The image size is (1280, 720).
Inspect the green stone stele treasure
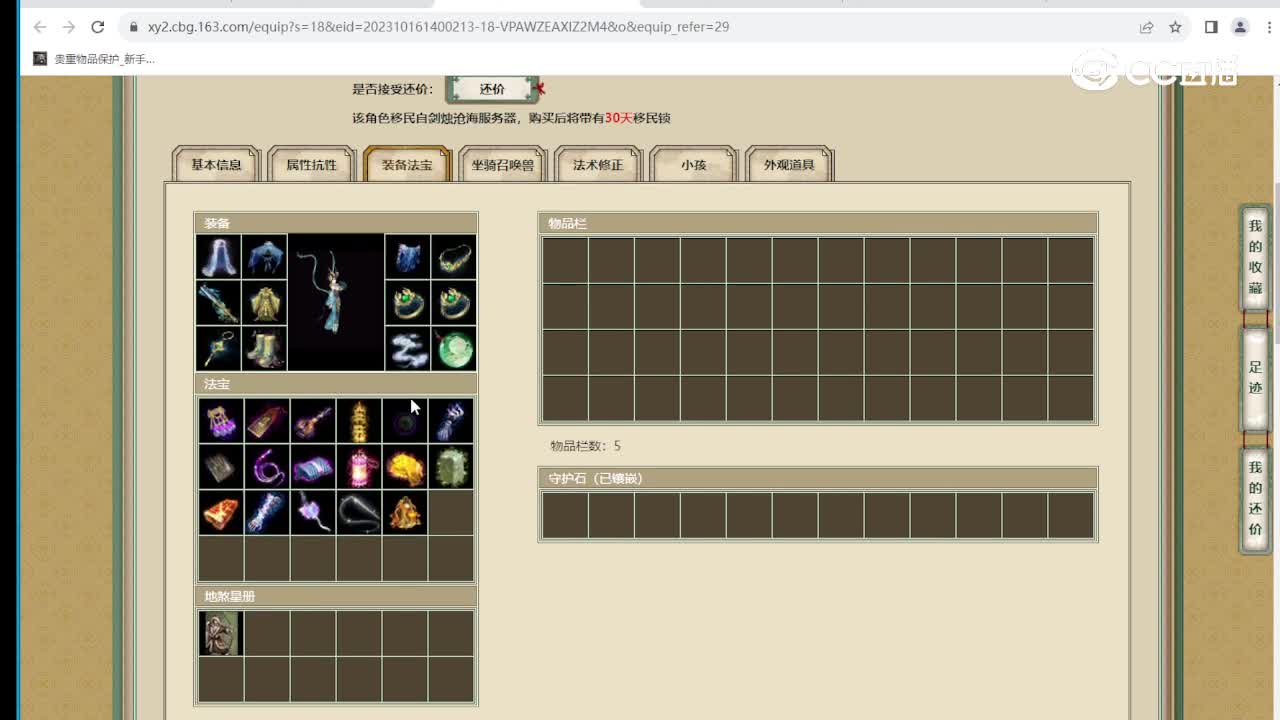(451, 467)
